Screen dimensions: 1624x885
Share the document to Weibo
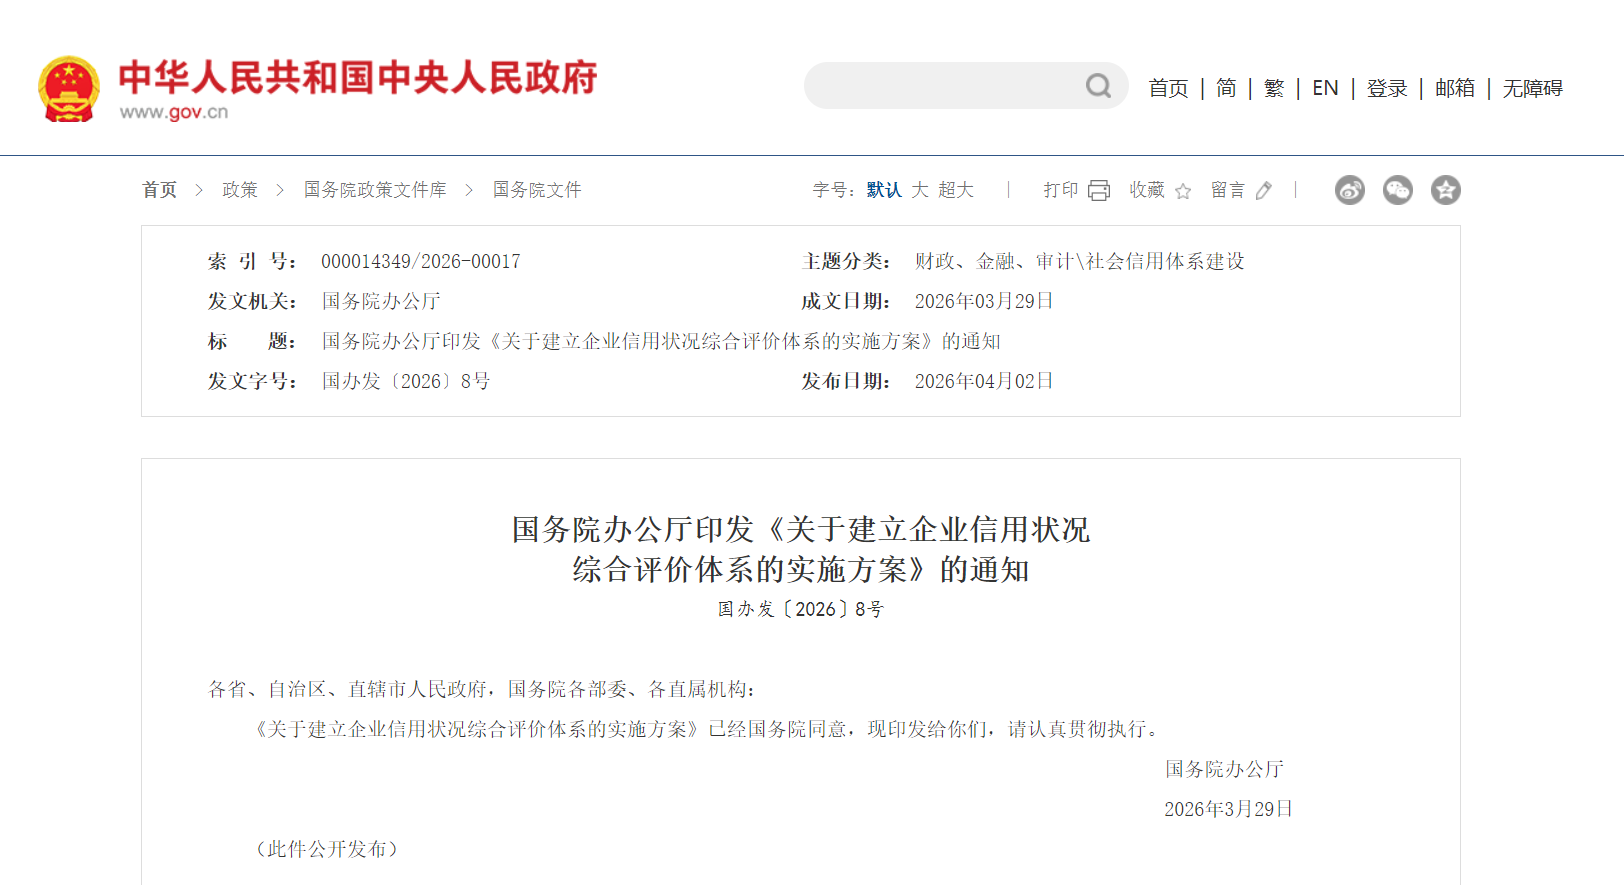coord(1350,190)
